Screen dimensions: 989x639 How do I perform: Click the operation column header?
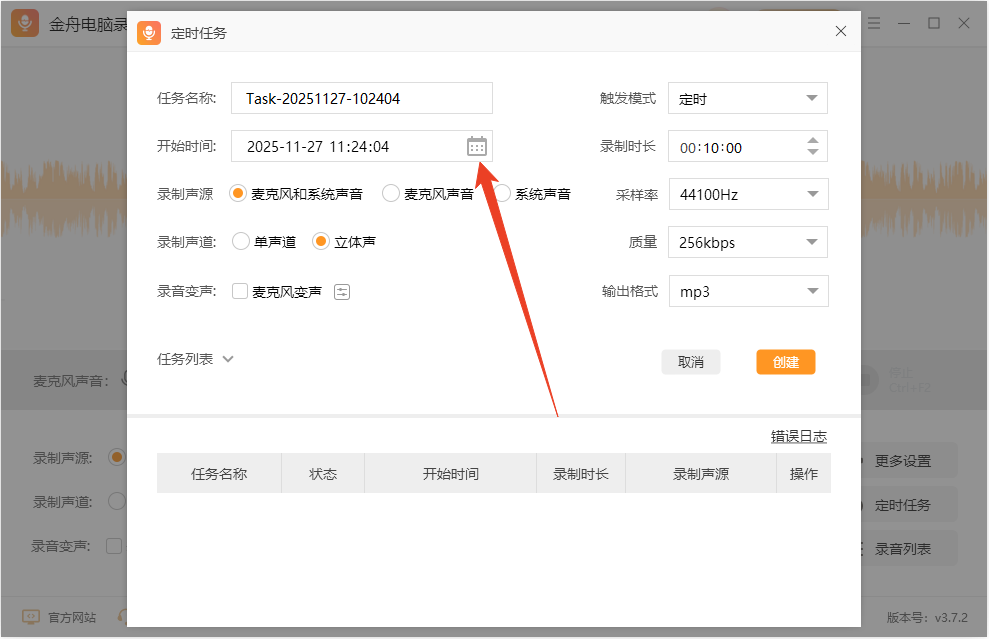point(804,474)
